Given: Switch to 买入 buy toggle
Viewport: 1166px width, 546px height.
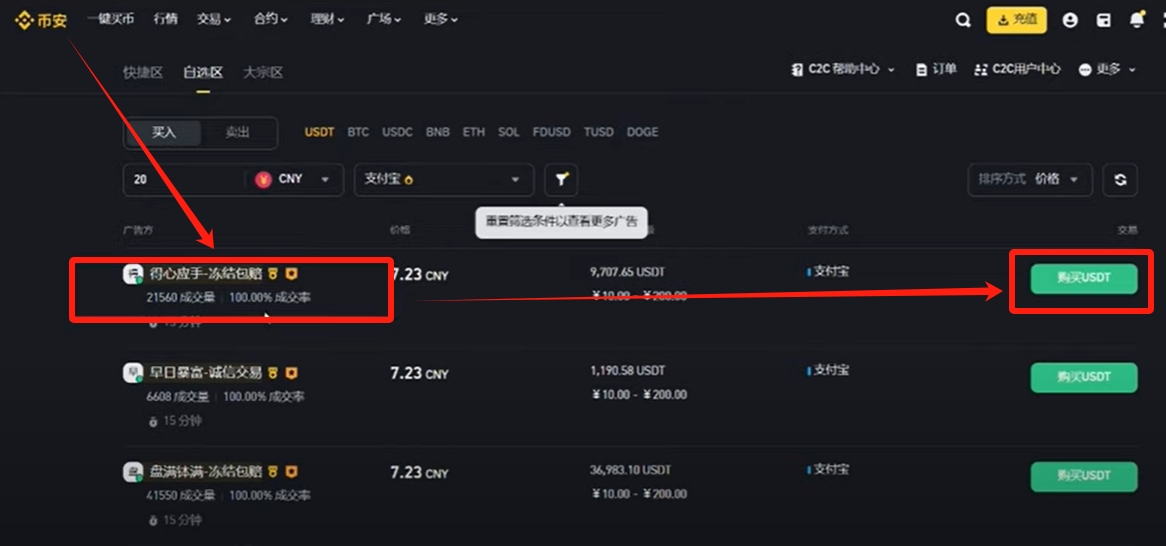Looking at the screenshot, I should (163, 132).
